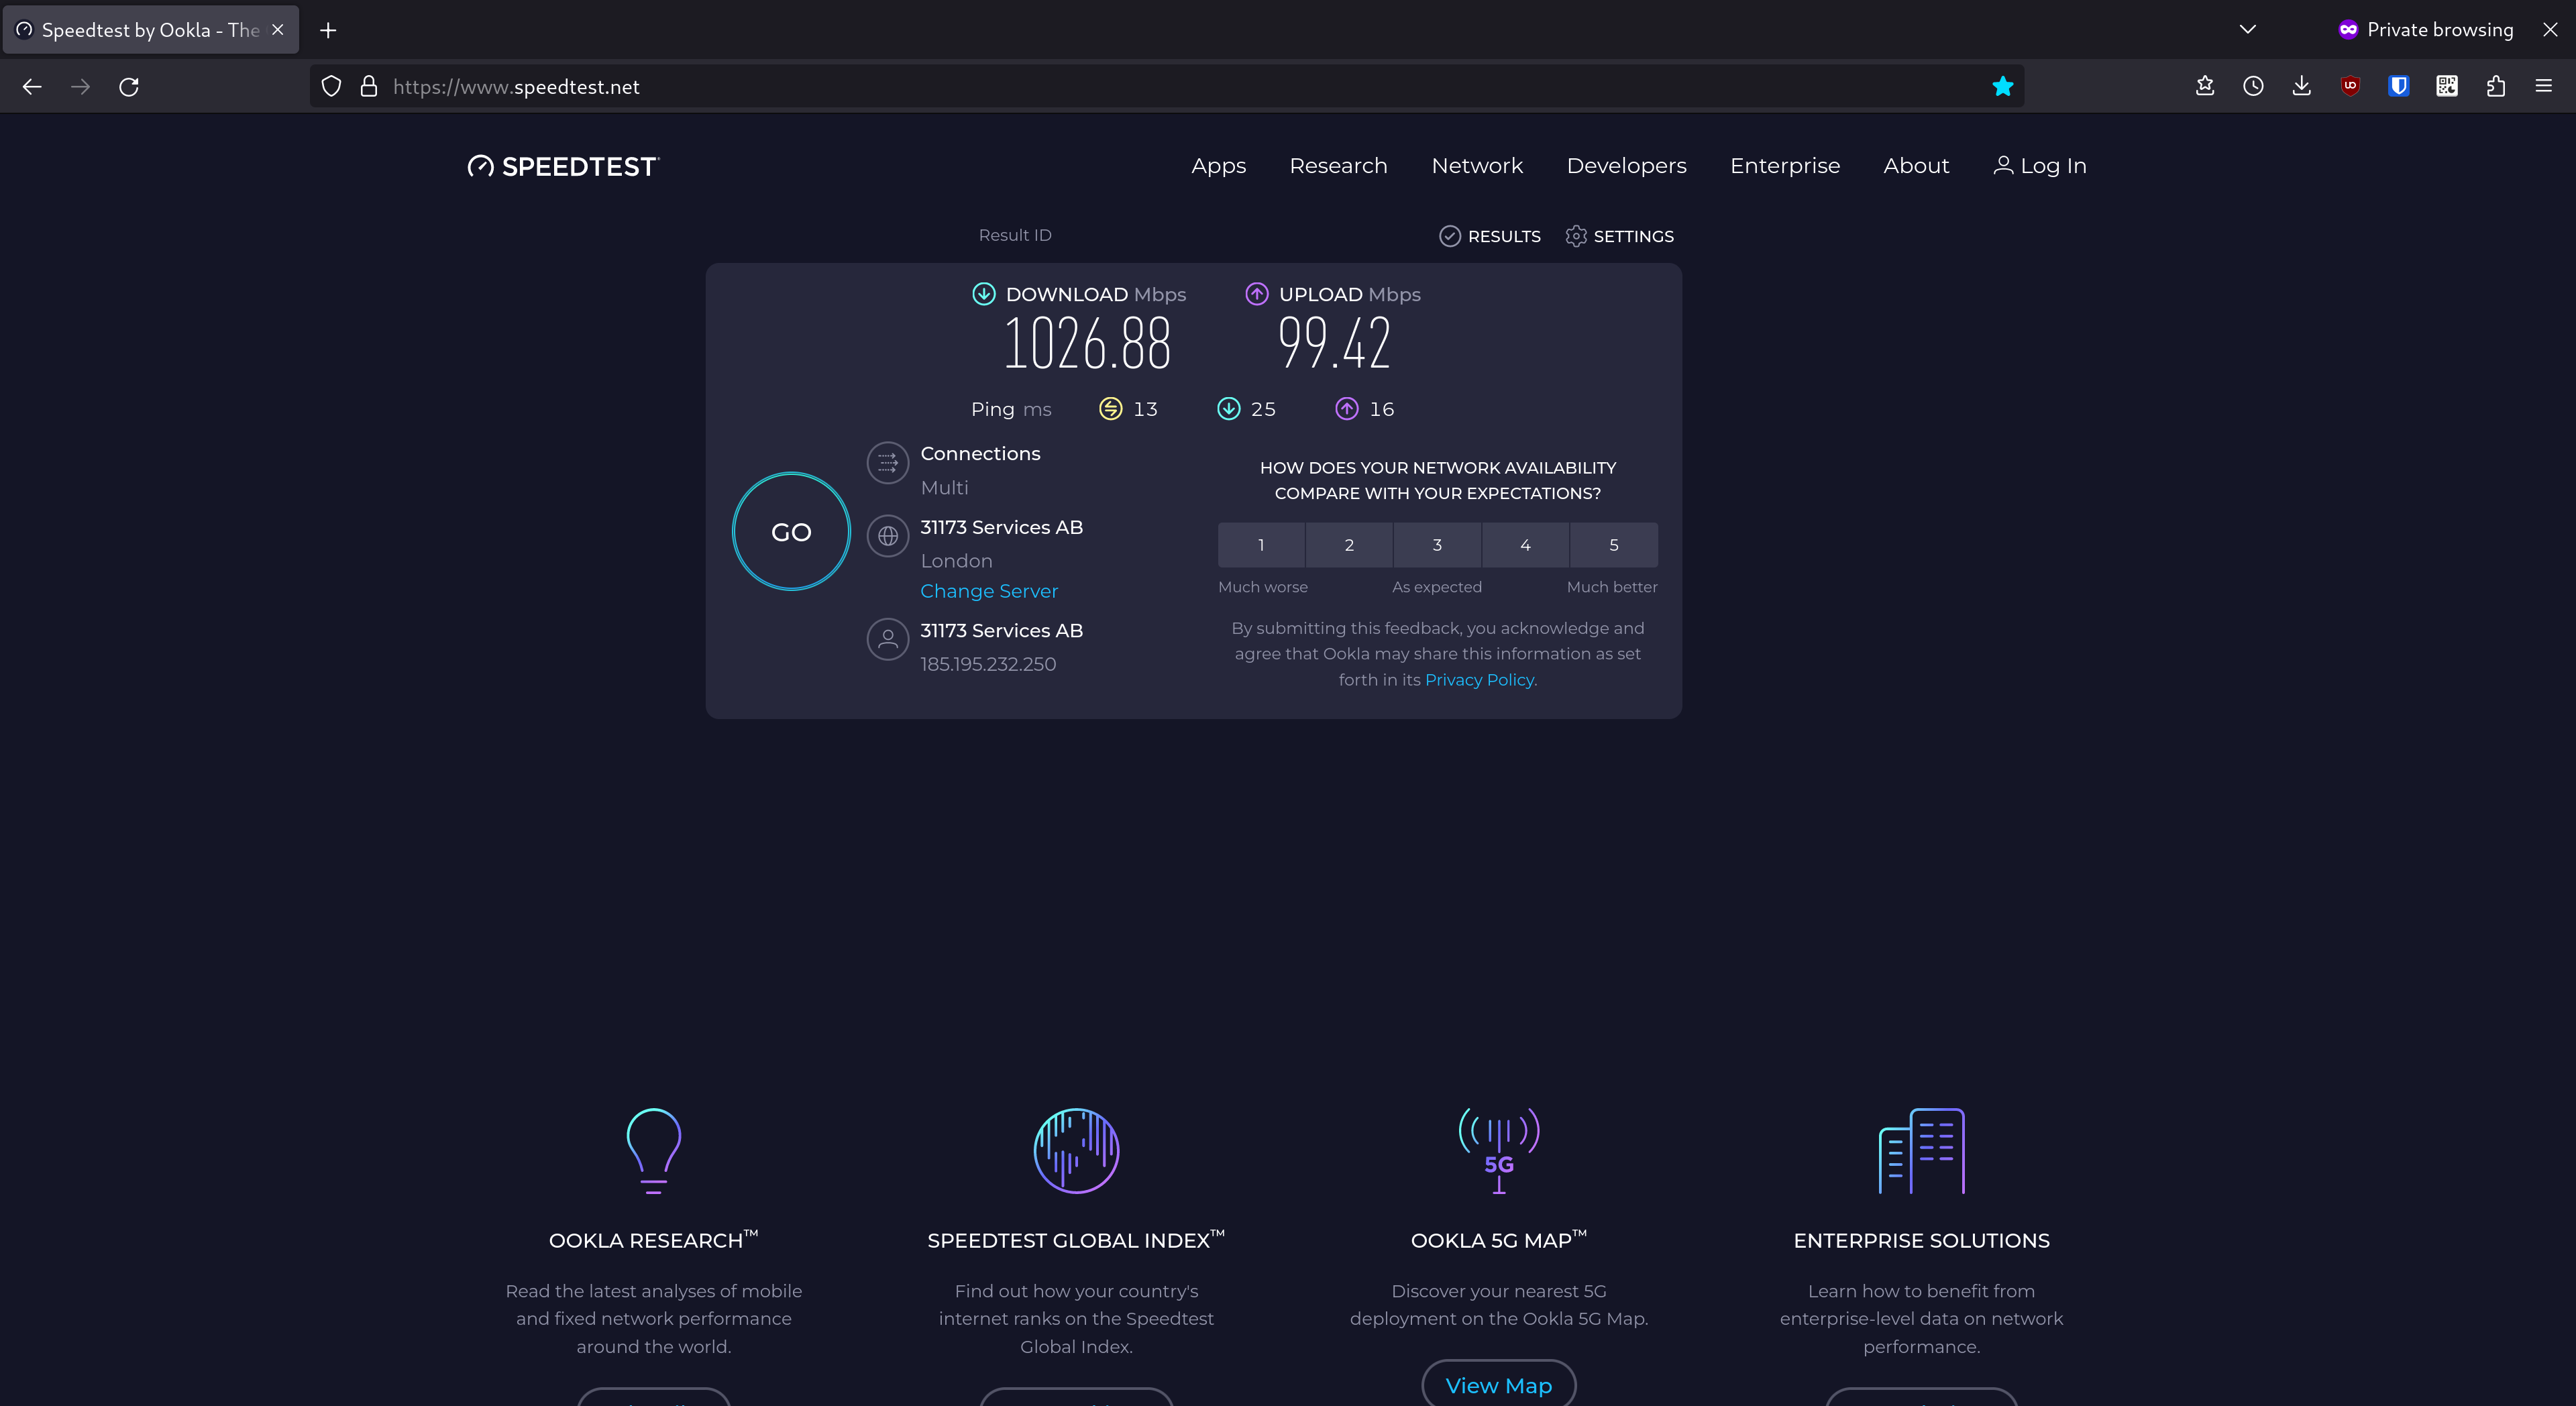Image resolution: width=2576 pixels, height=1406 pixels.
Task: Click the download latency icon showing 25
Action: 1229,409
